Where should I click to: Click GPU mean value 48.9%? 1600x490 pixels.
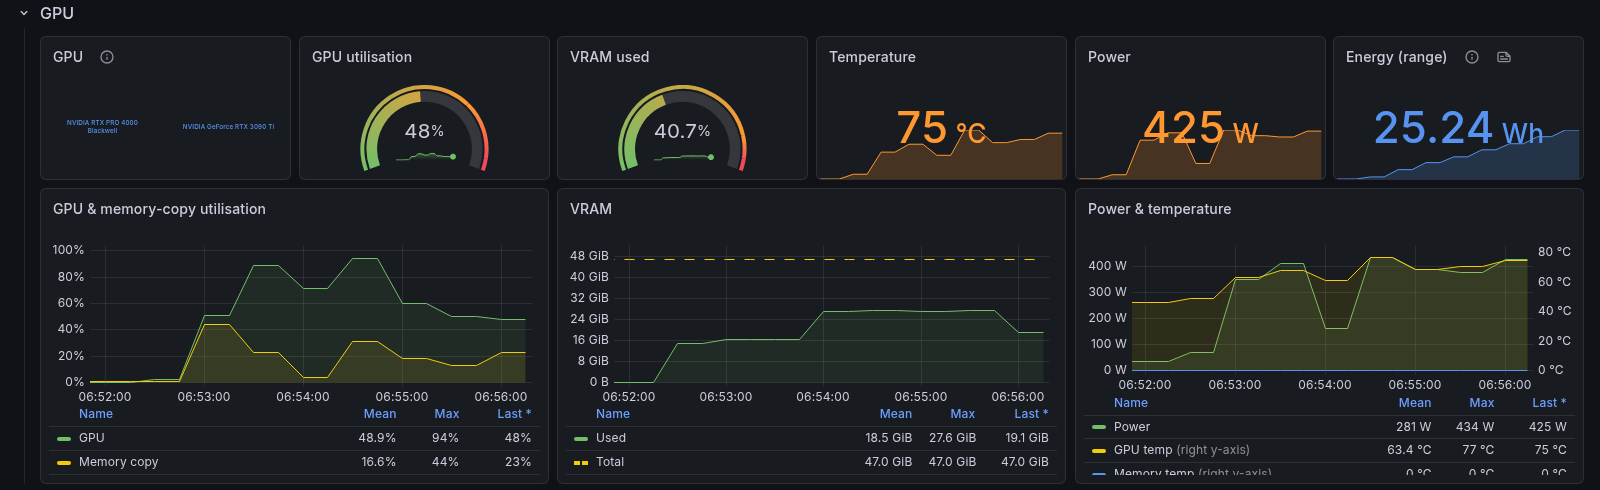tap(377, 438)
